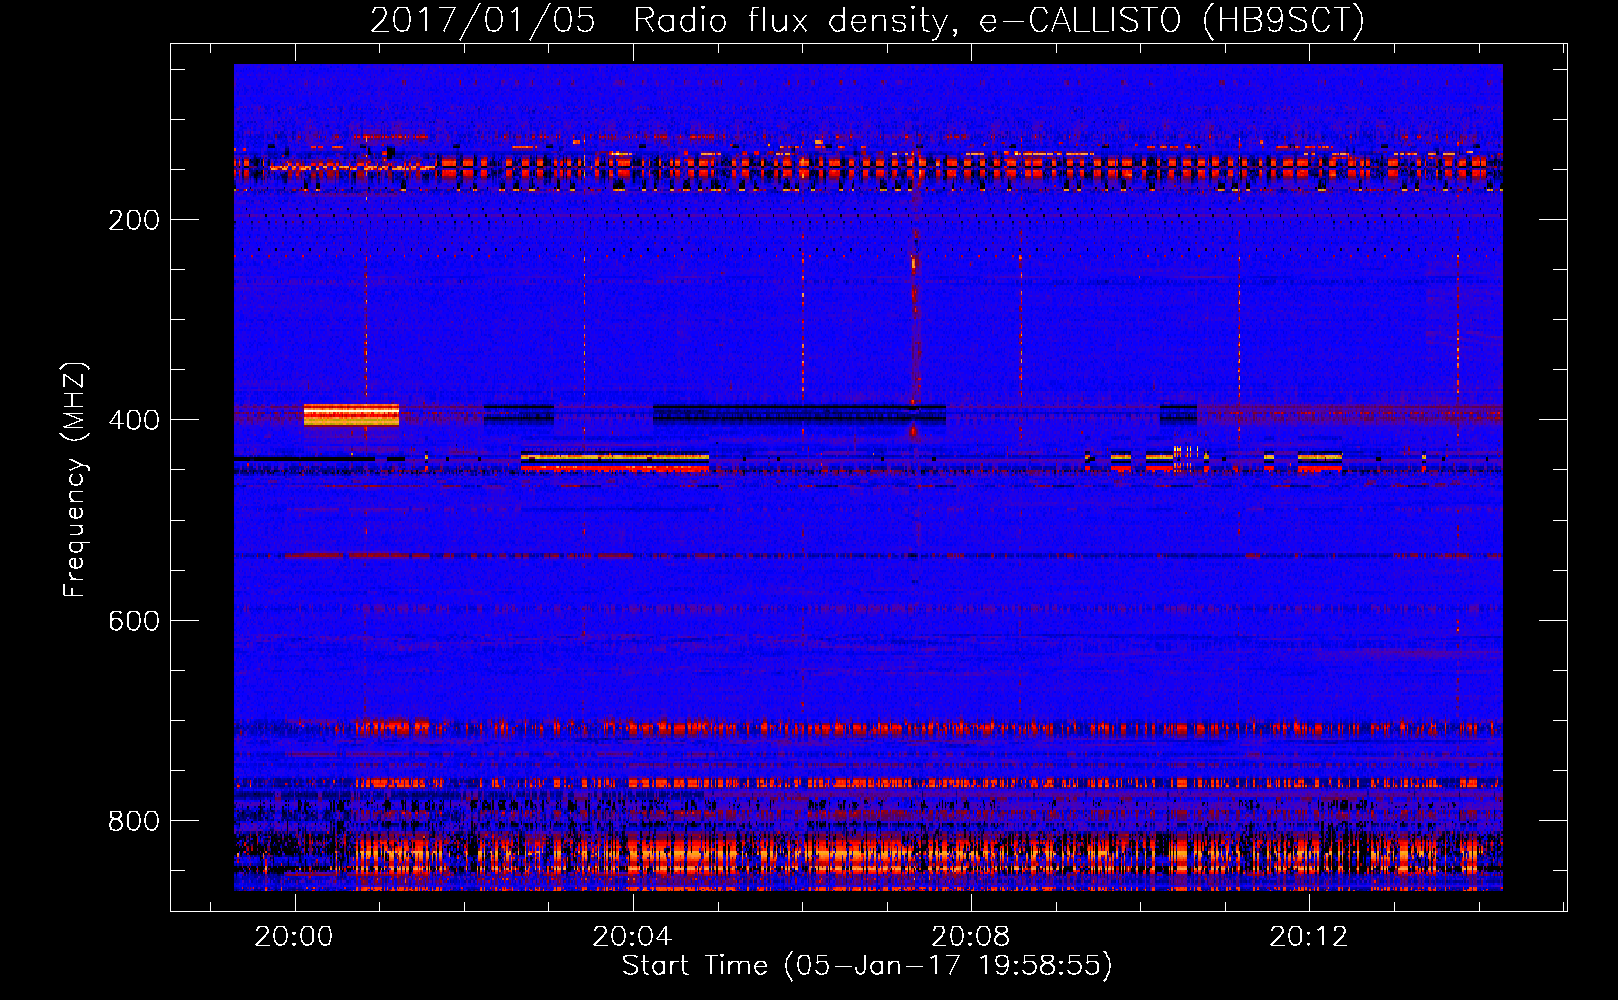Click the 20:12 time tick label
1618x1000 pixels.
point(1308,936)
